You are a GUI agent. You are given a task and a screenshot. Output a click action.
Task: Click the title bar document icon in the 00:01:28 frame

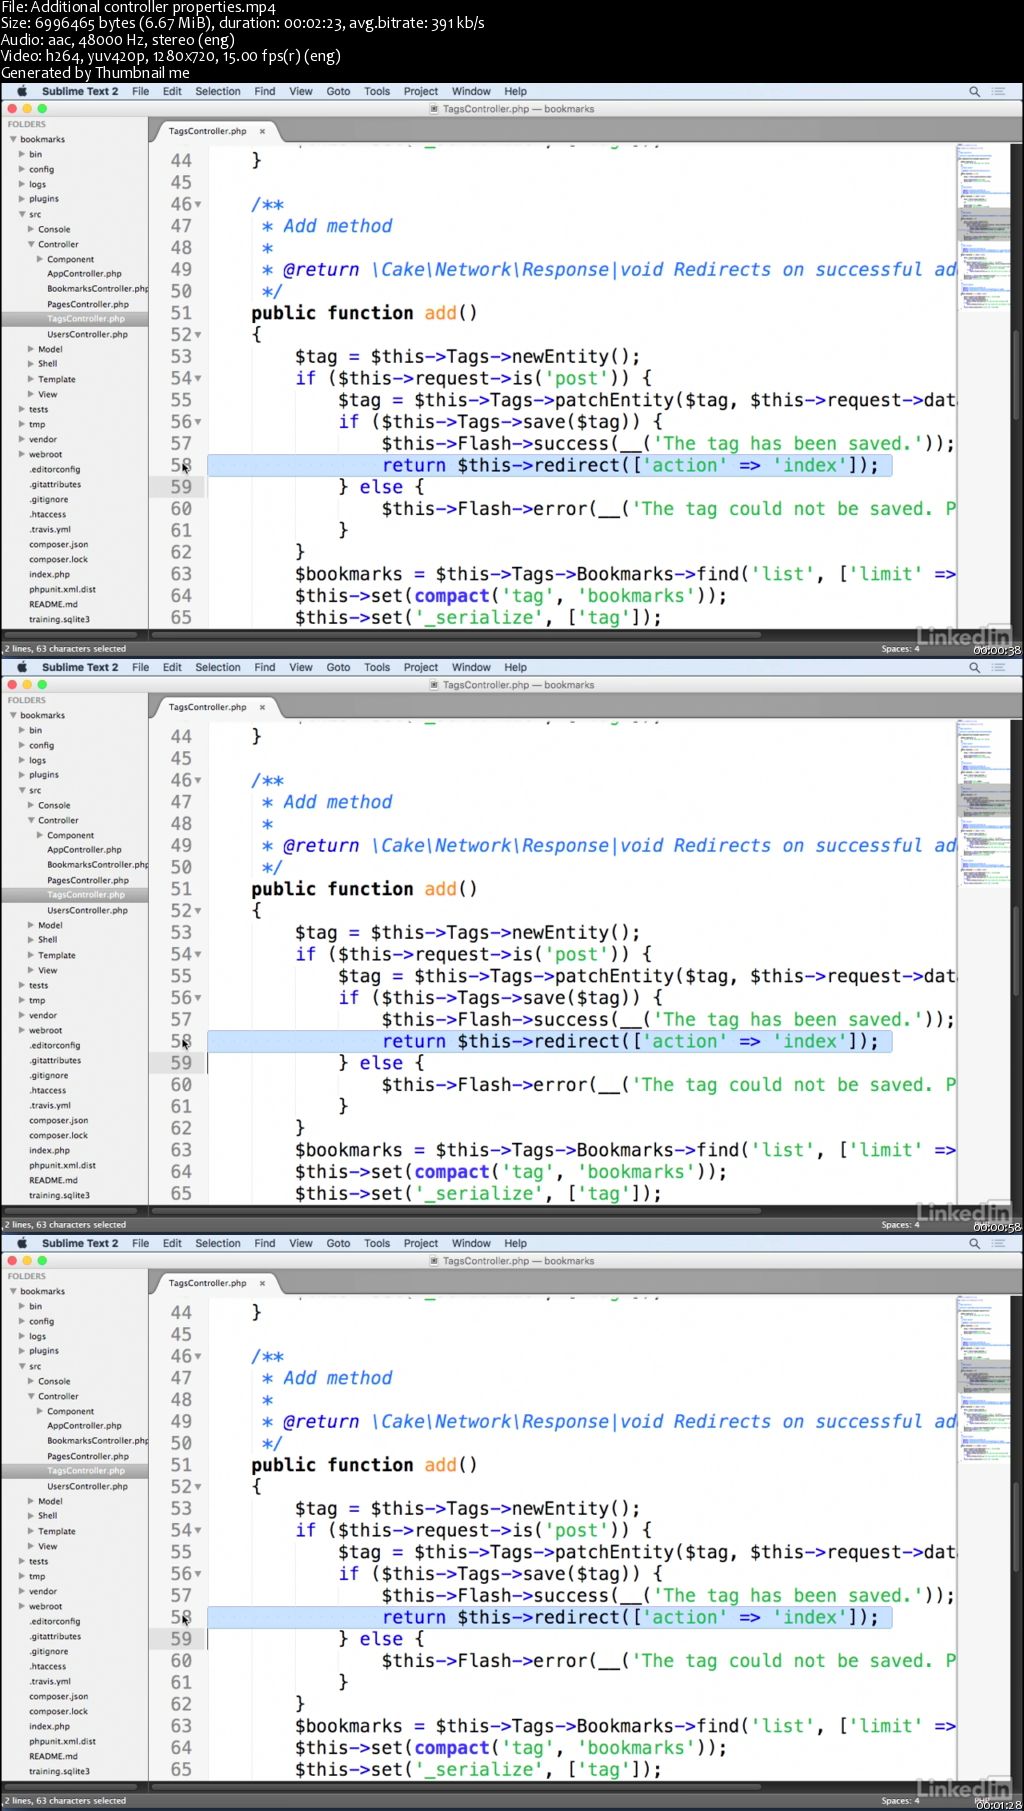[434, 1261]
